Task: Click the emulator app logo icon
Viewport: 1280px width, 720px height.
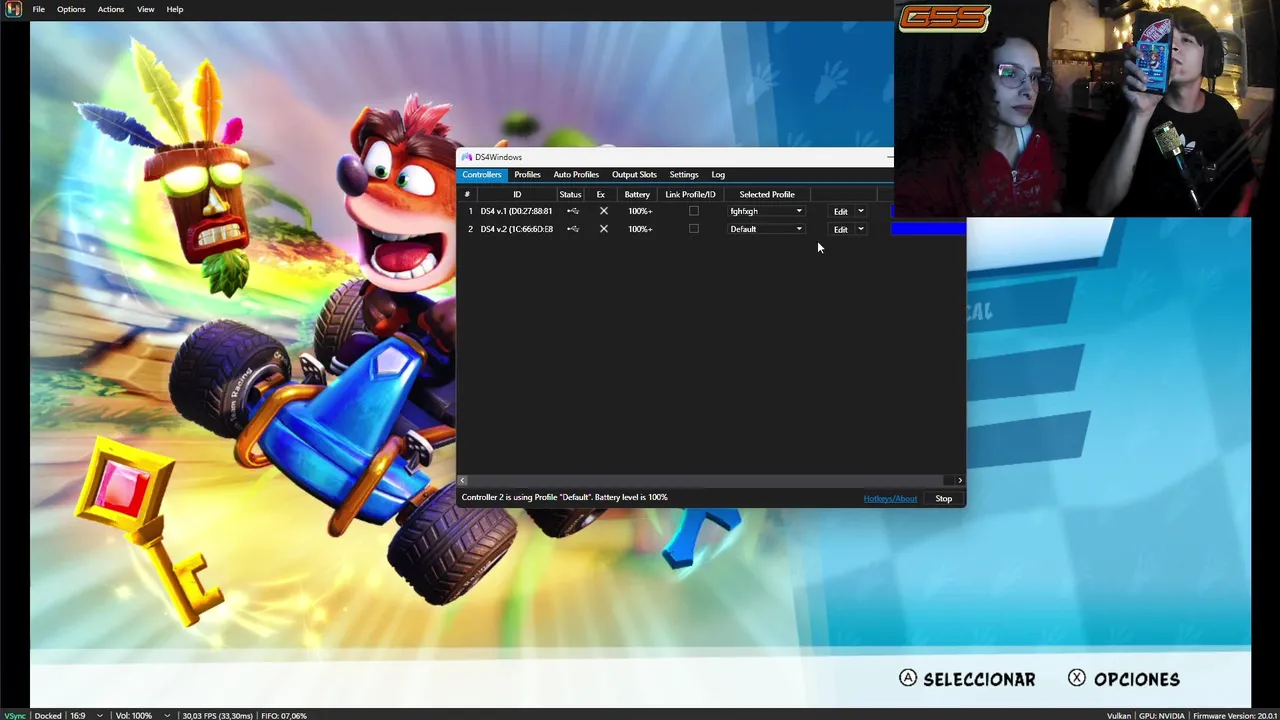Action: (13, 9)
